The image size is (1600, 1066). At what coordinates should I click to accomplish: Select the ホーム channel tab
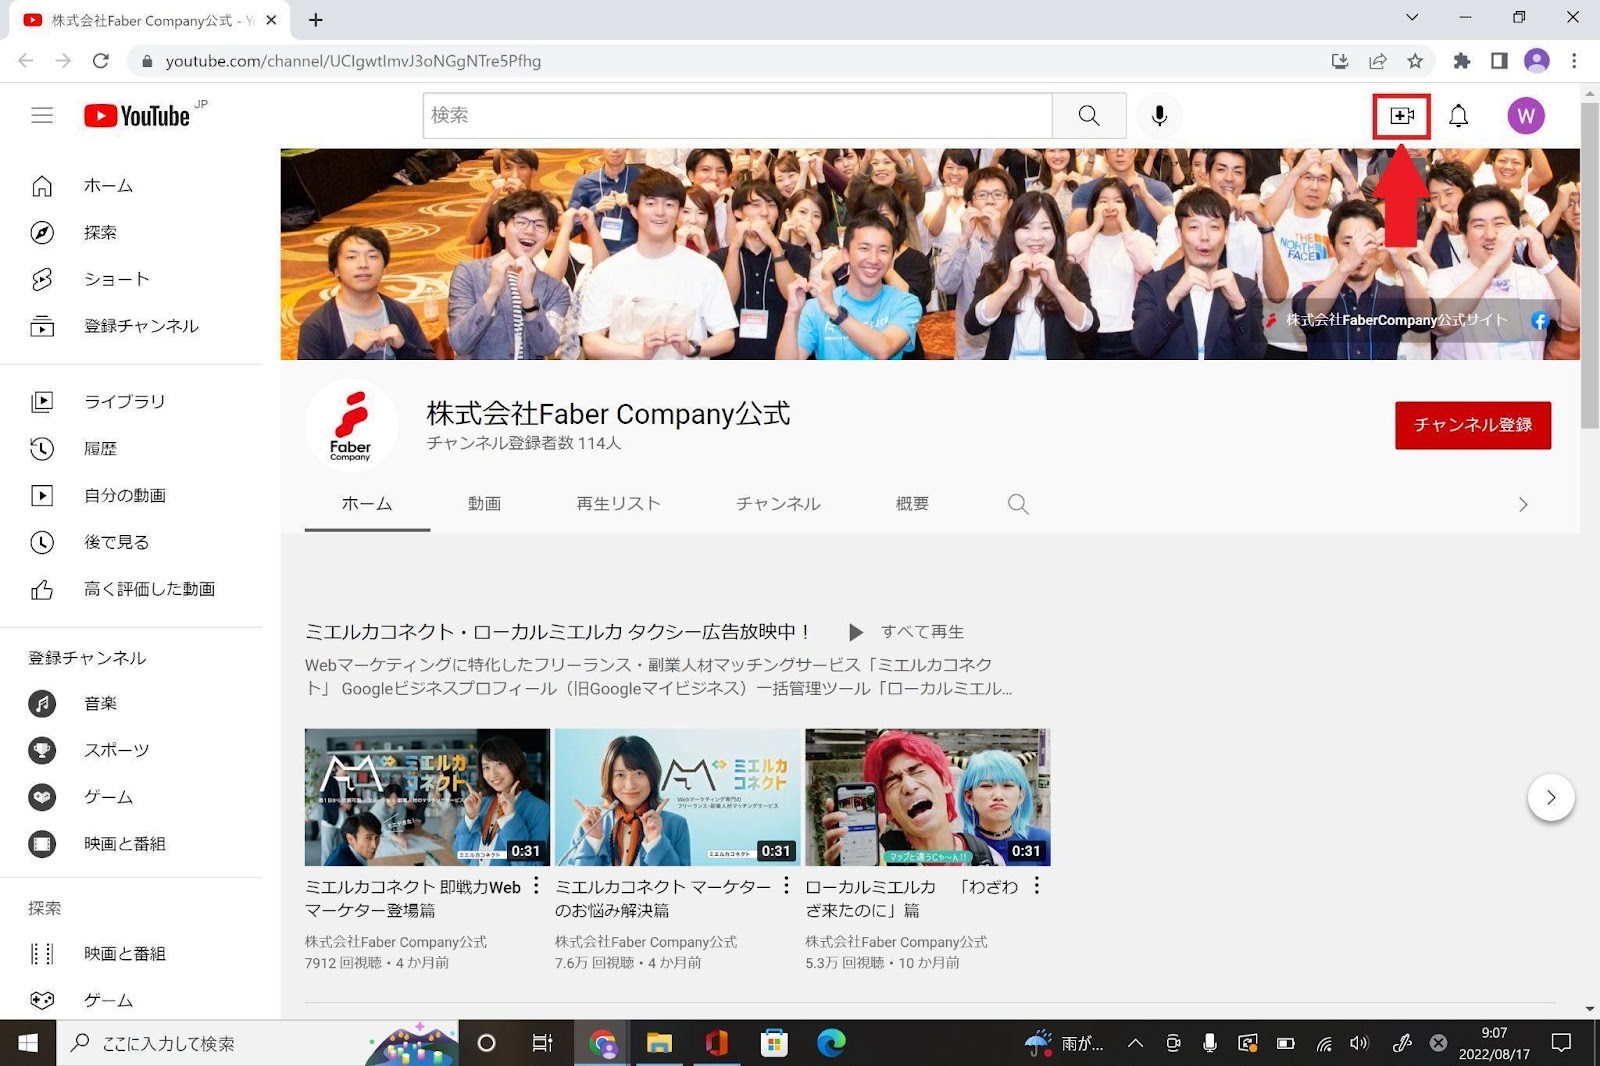367,504
